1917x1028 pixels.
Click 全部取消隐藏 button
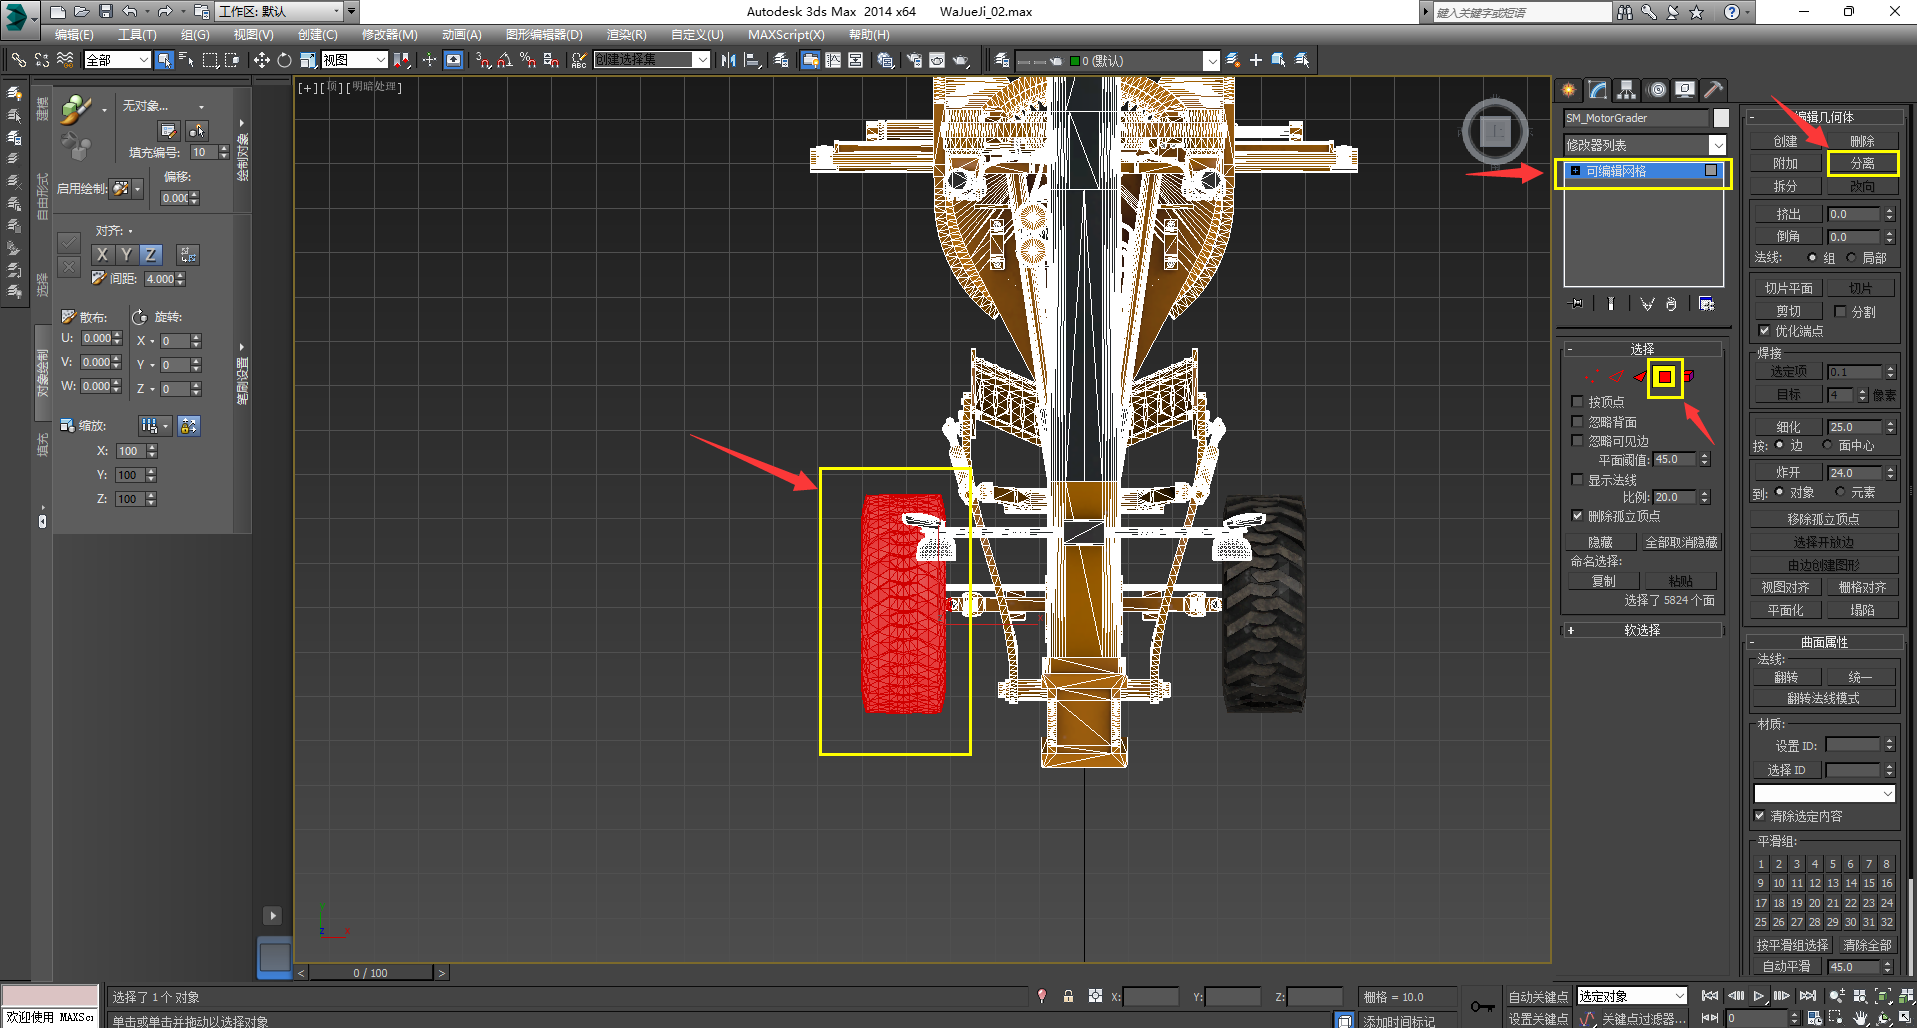coord(1681,542)
